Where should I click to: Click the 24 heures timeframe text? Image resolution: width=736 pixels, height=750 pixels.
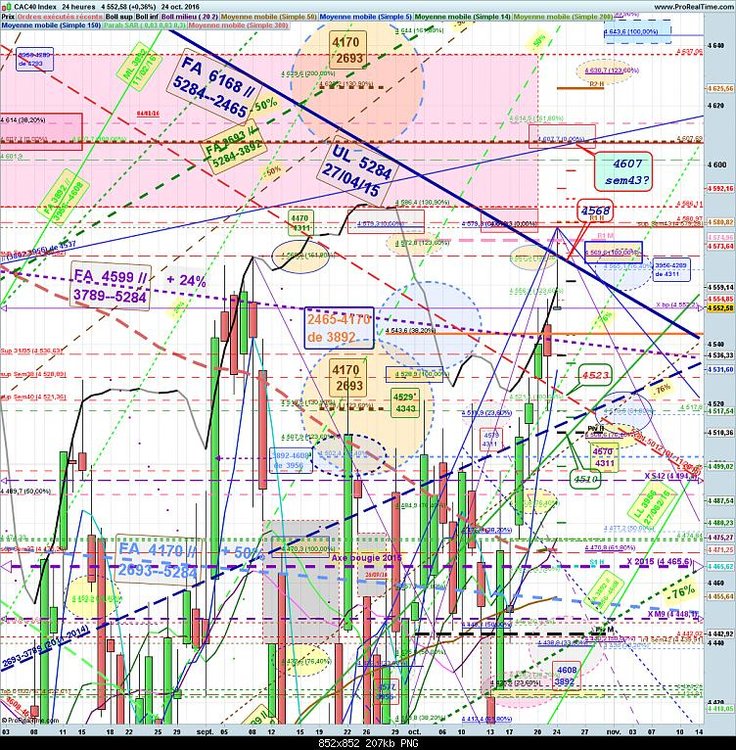78,7
